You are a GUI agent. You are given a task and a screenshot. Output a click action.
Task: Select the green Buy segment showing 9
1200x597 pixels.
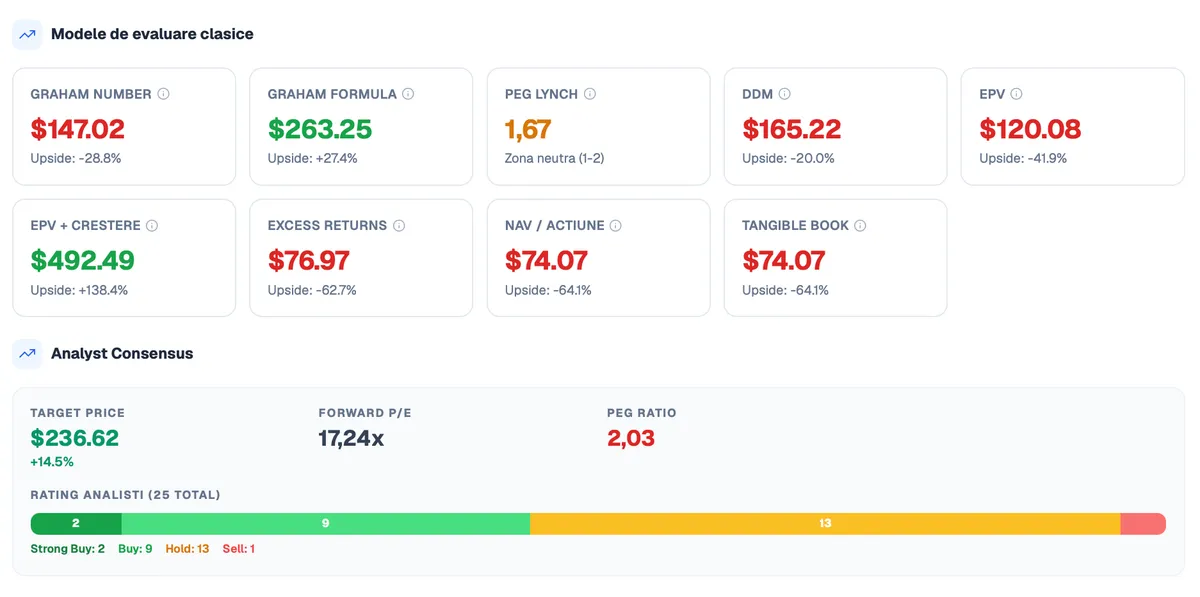tap(326, 523)
